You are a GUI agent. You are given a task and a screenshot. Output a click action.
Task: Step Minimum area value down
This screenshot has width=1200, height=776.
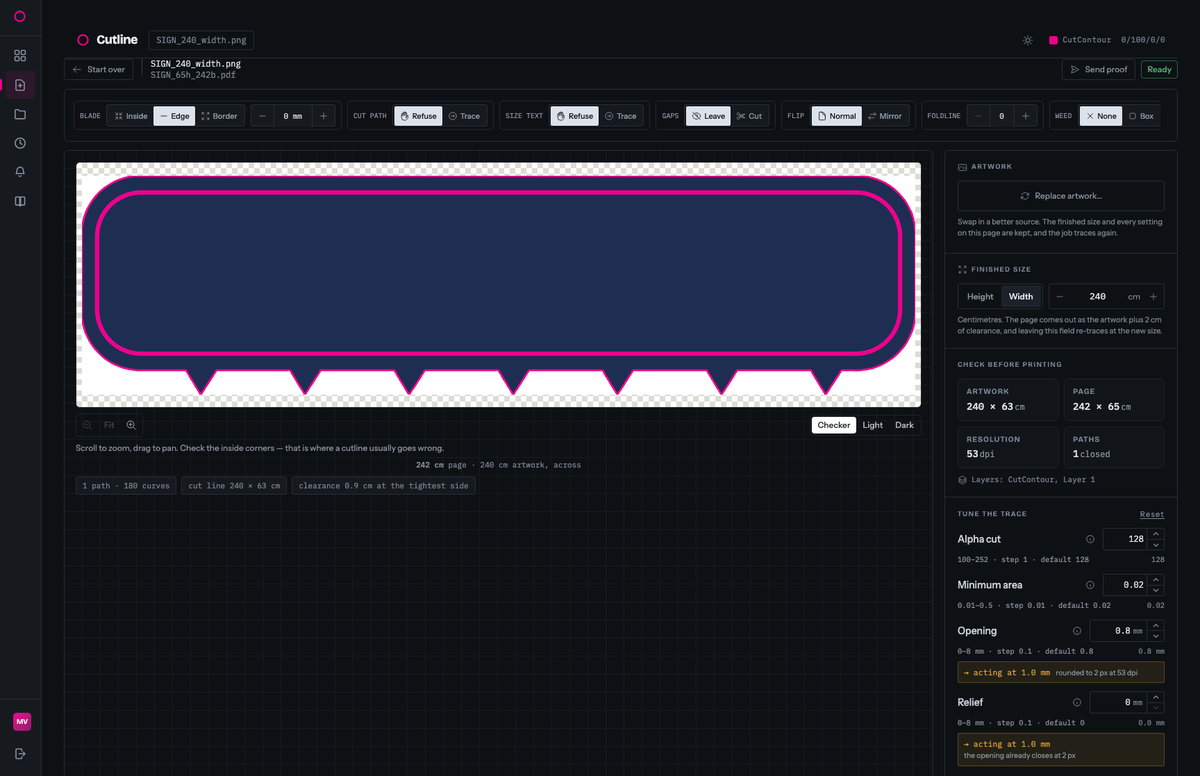click(x=1157, y=590)
